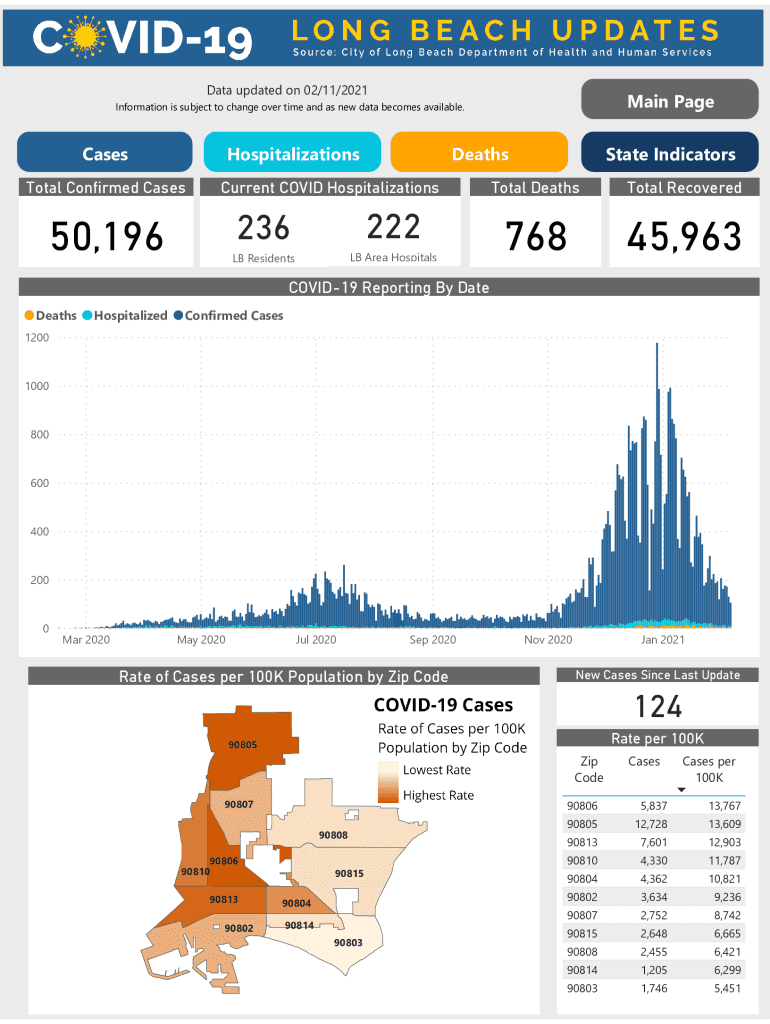Select zip code 90805 on the map
This screenshot has height=1024, width=770.
click(243, 745)
